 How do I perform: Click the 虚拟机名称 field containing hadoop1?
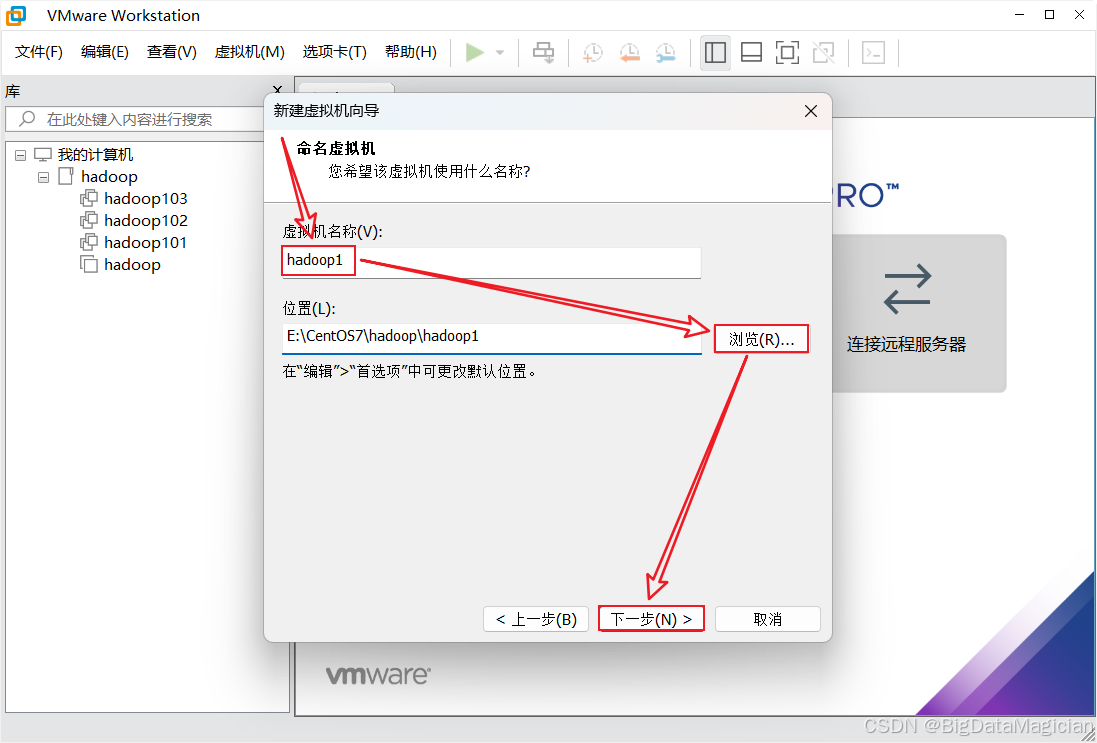pyautogui.click(x=491, y=262)
